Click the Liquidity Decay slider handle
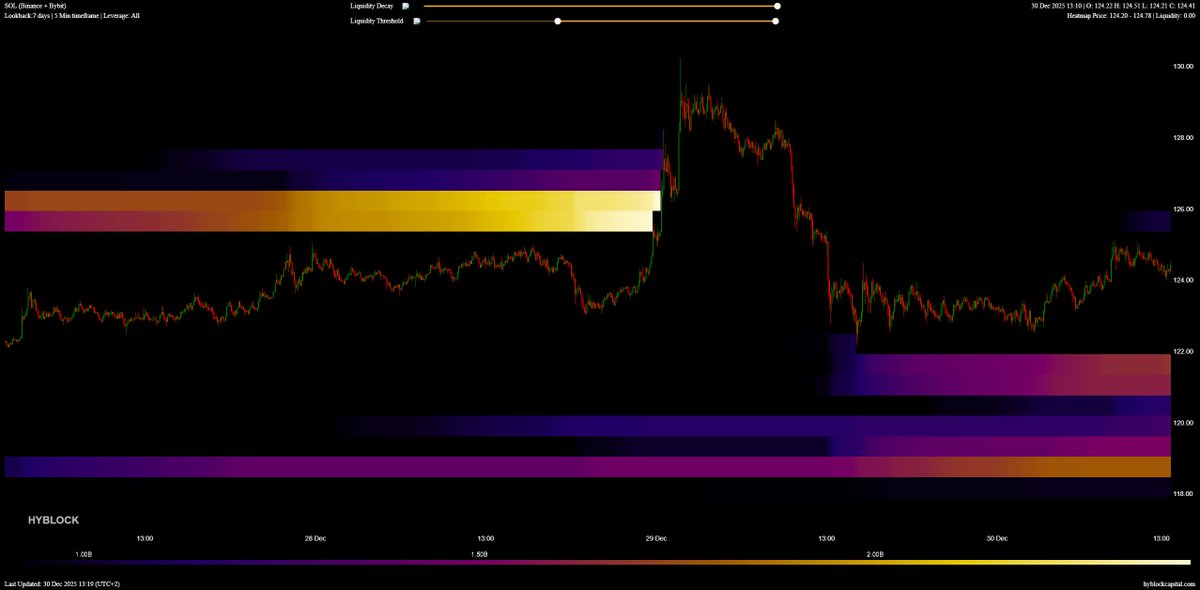This screenshot has height=590, width=1200. click(777, 6)
